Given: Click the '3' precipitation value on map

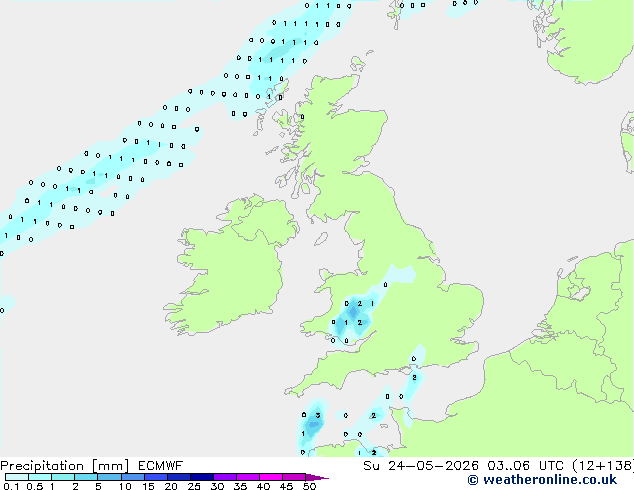Looking at the screenshot, I should [x=318, y=415].
